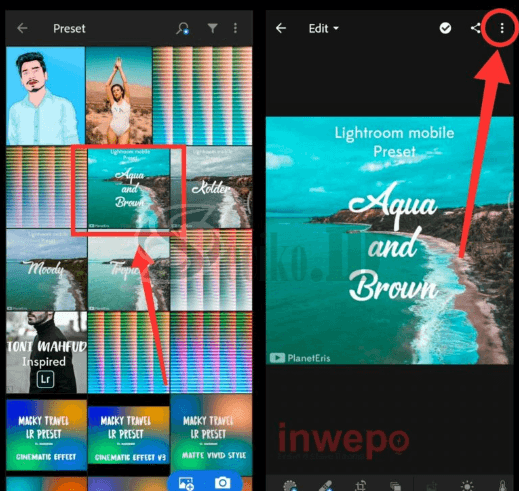Open the Preset album overflow menu
Screen dimensions: 519x491
click(x=235, y=28)
